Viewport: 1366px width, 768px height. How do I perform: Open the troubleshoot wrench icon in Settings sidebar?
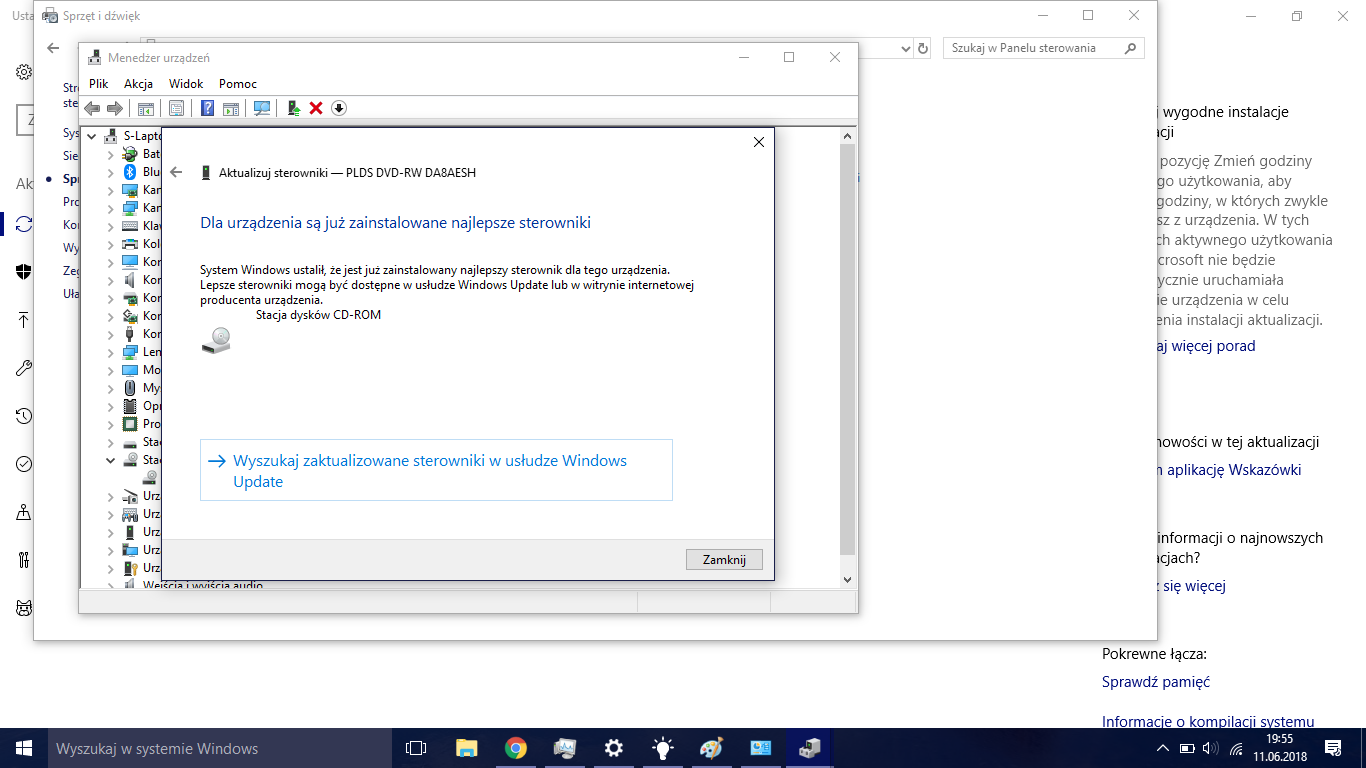tap(24, 368)
